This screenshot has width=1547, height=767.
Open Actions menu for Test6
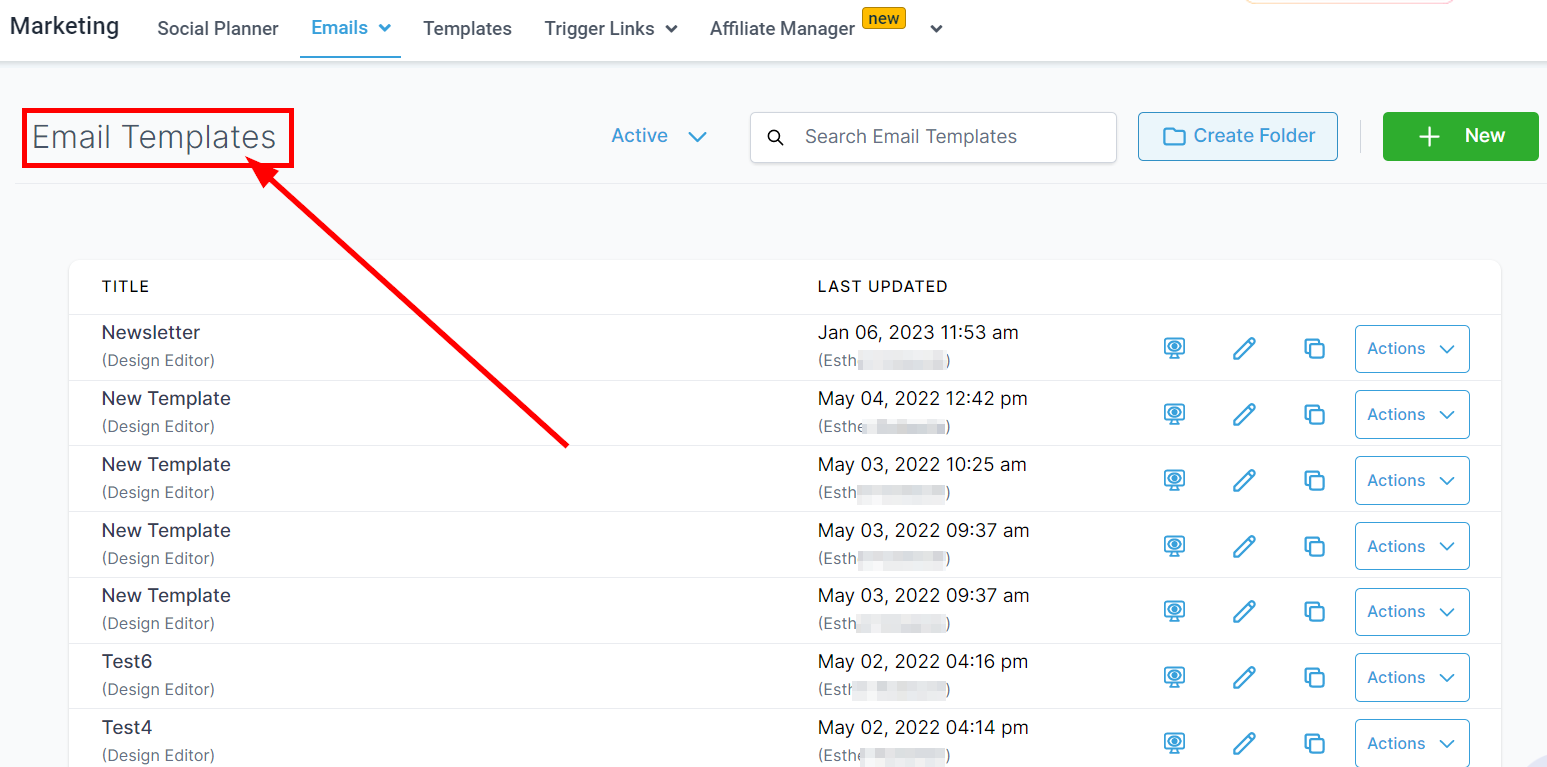(1411, 678)
